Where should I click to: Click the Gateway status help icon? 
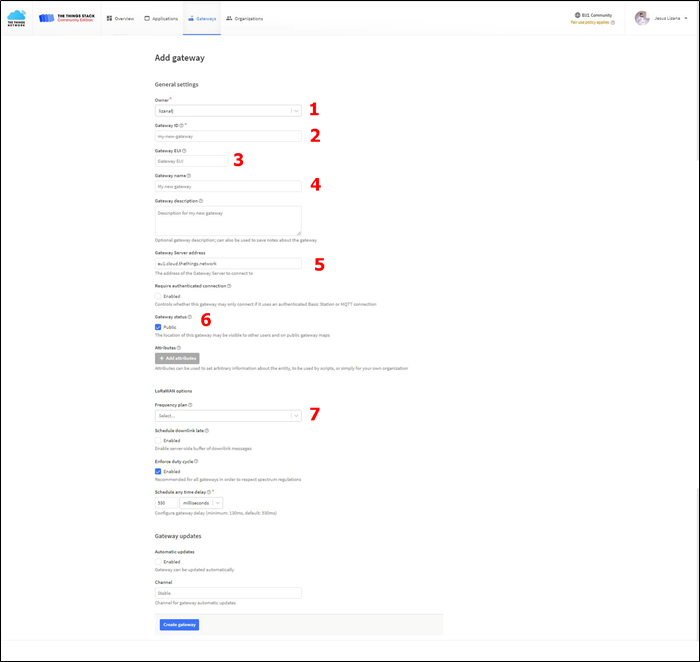190,317
